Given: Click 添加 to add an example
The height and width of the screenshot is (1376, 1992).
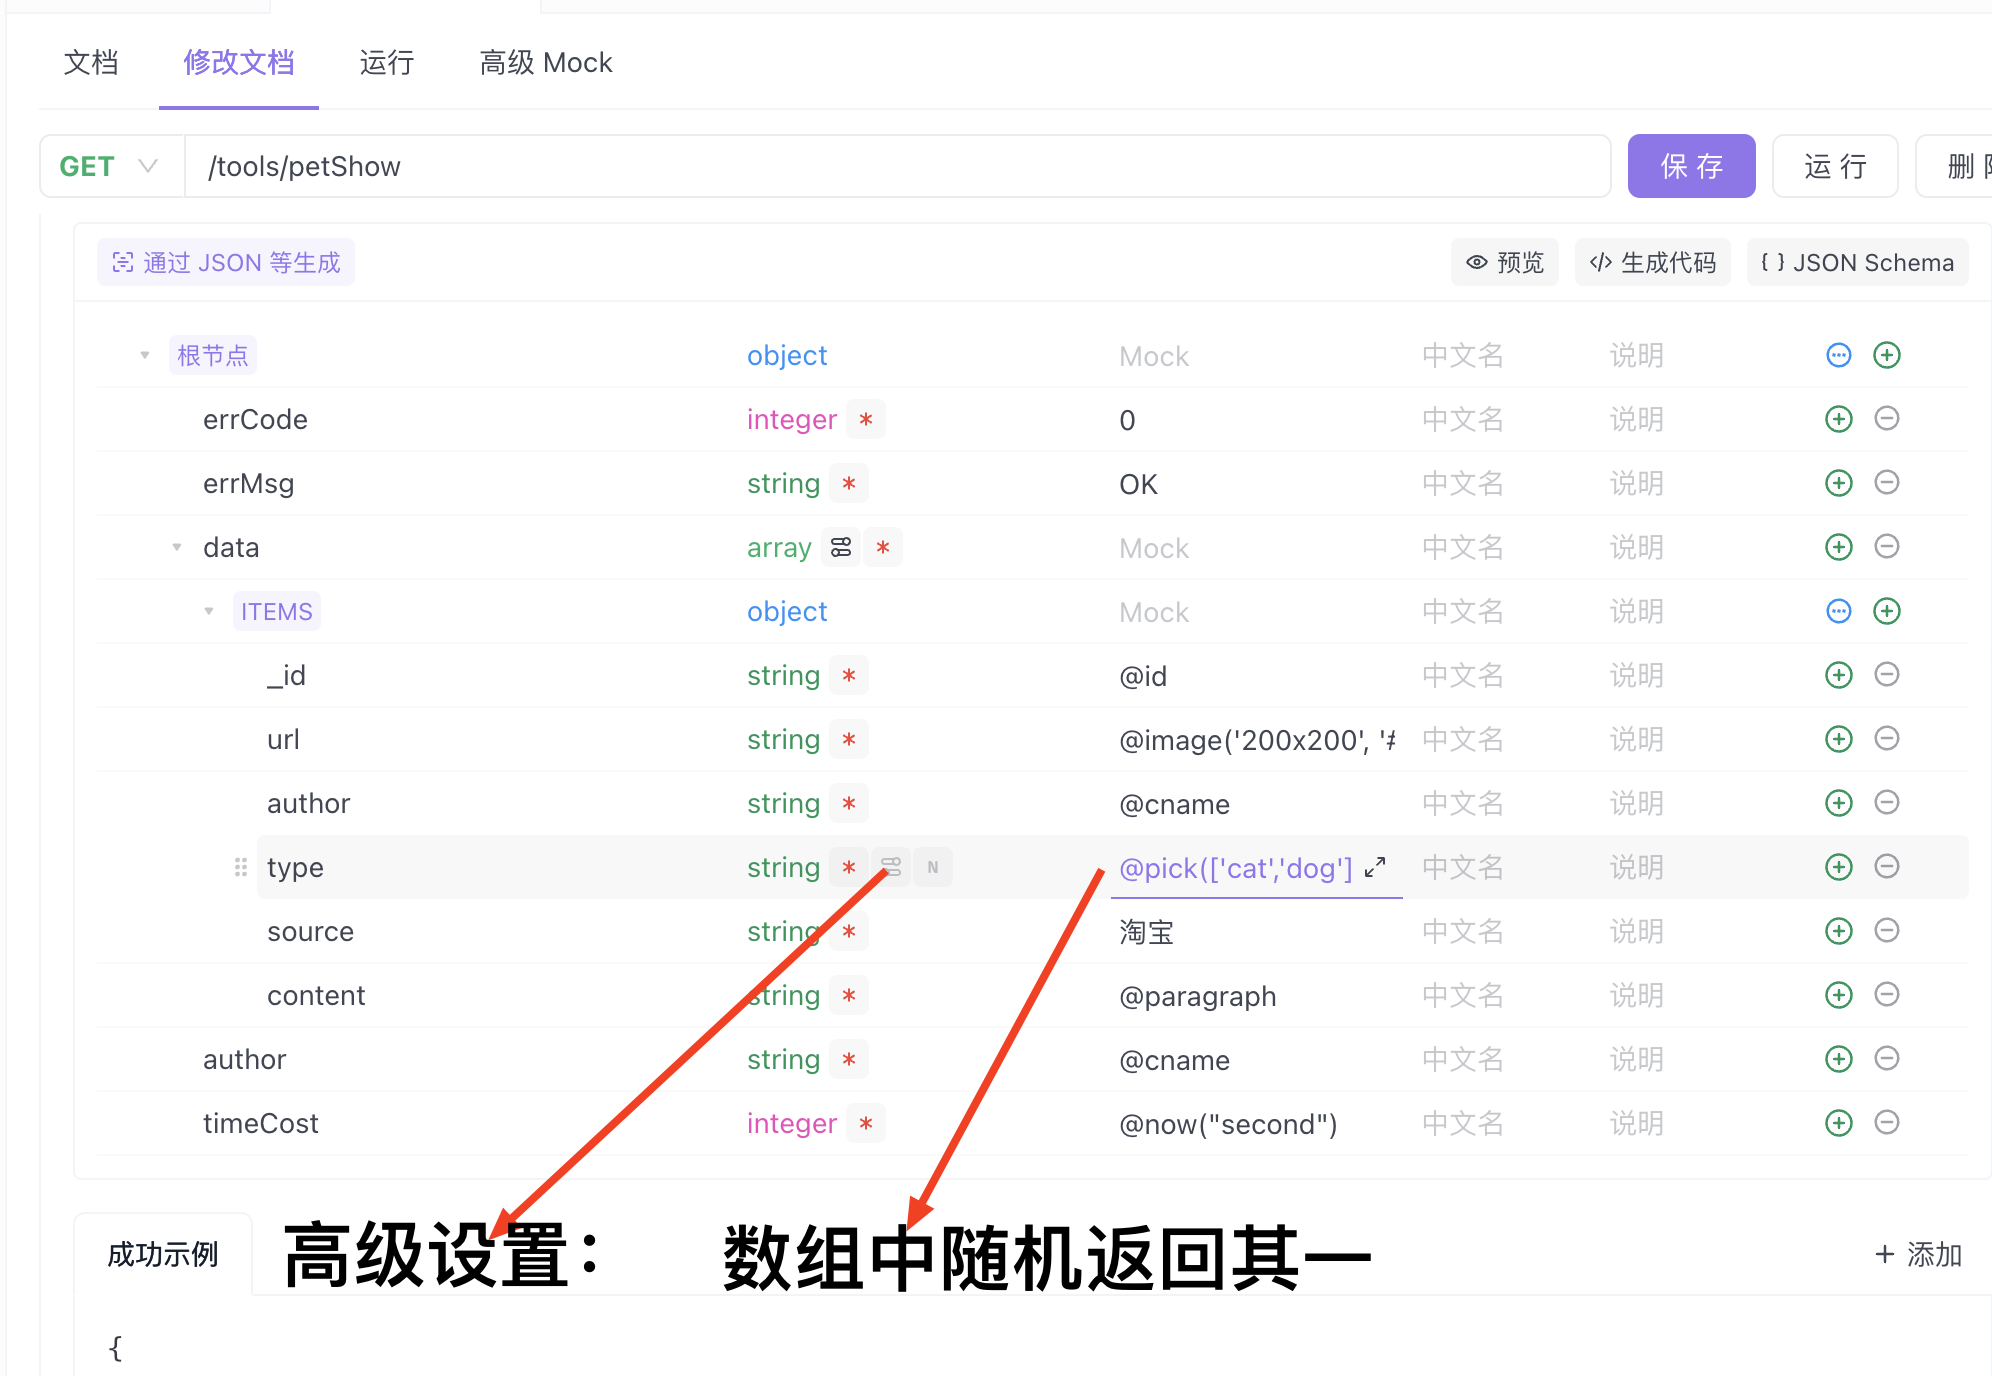Looking at the screenshot, I should (x=1917, y=1254).
